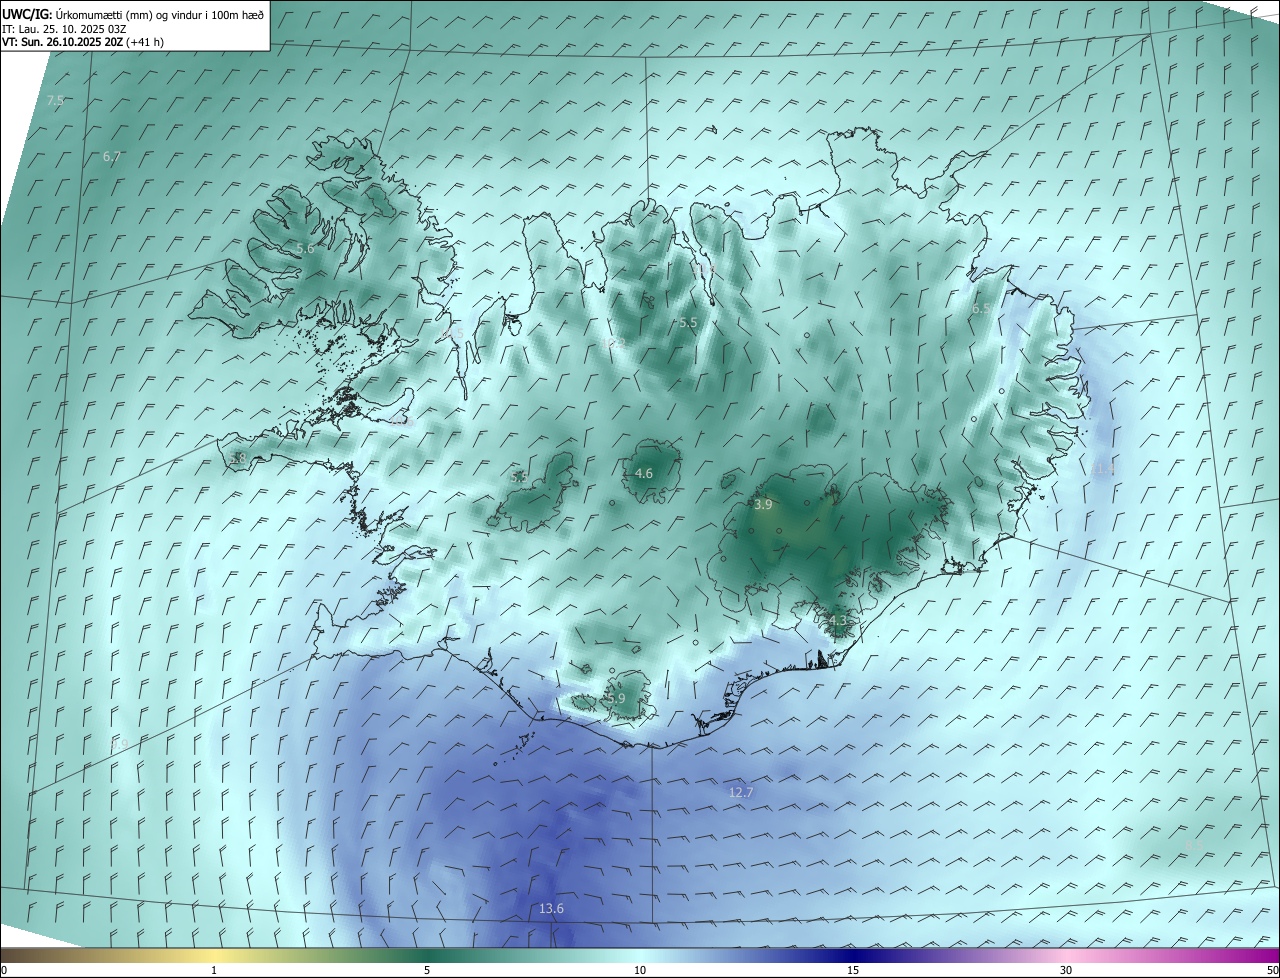The height and width of the screenshot is (978, 1280).
Task: Select the 15 mark on the legend bar
Action: [x=853, y=970]
